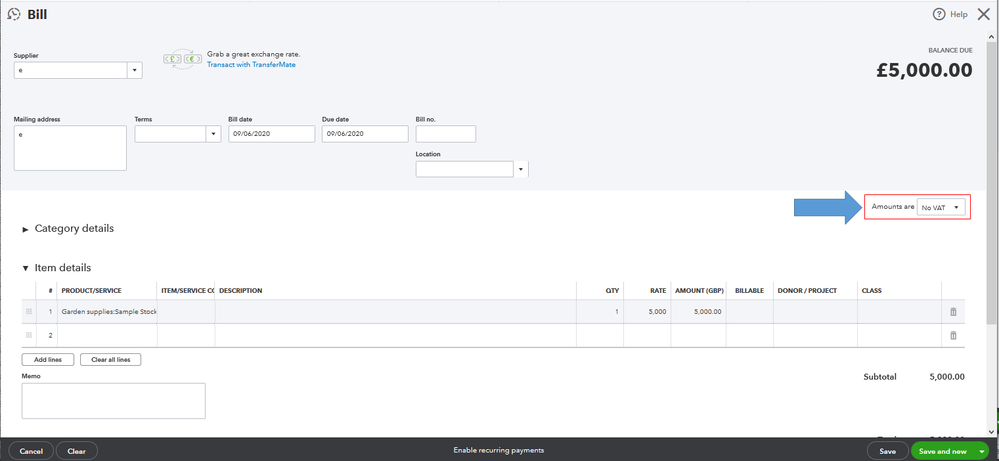This screenshot has height=461, width=999.
Task: Grab drag handle icon for line 1
Action: coord(29,311)
